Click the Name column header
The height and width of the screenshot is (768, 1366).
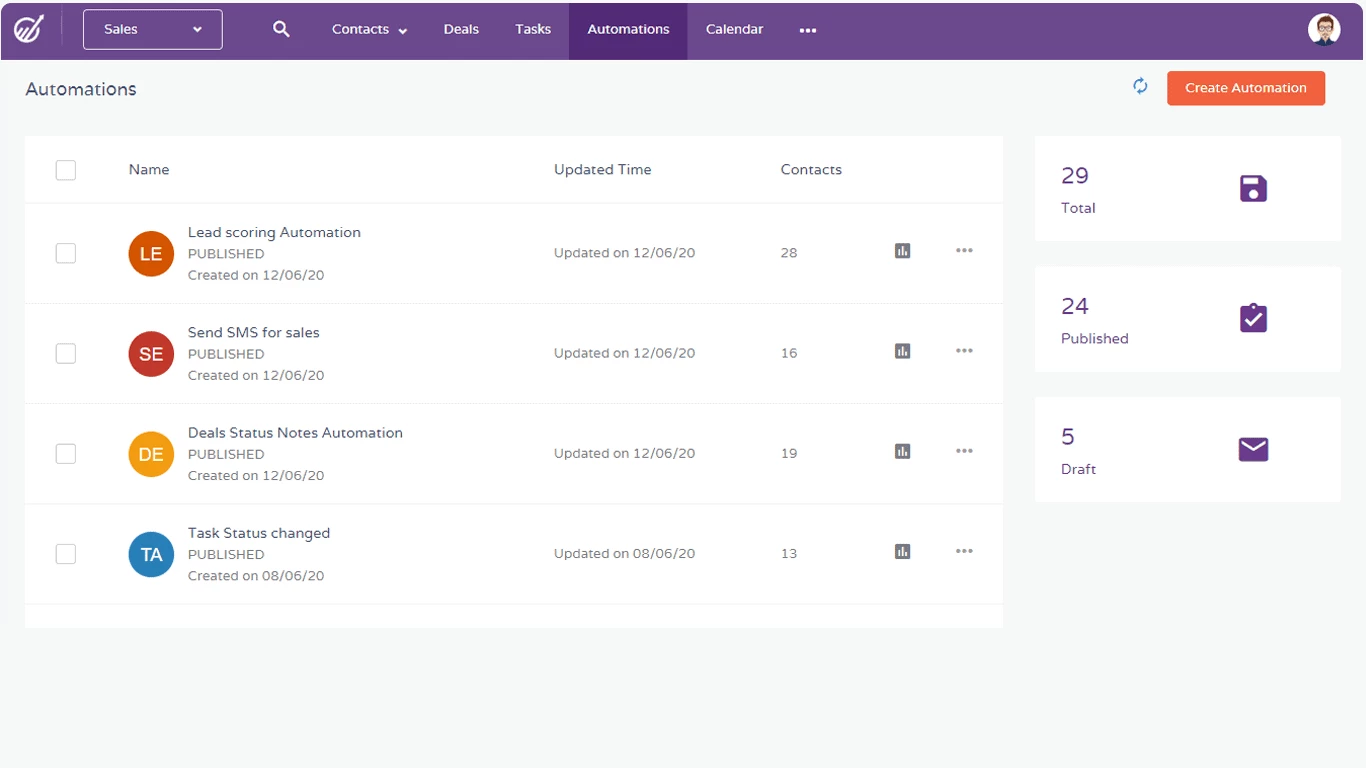(x=149, y=170)
